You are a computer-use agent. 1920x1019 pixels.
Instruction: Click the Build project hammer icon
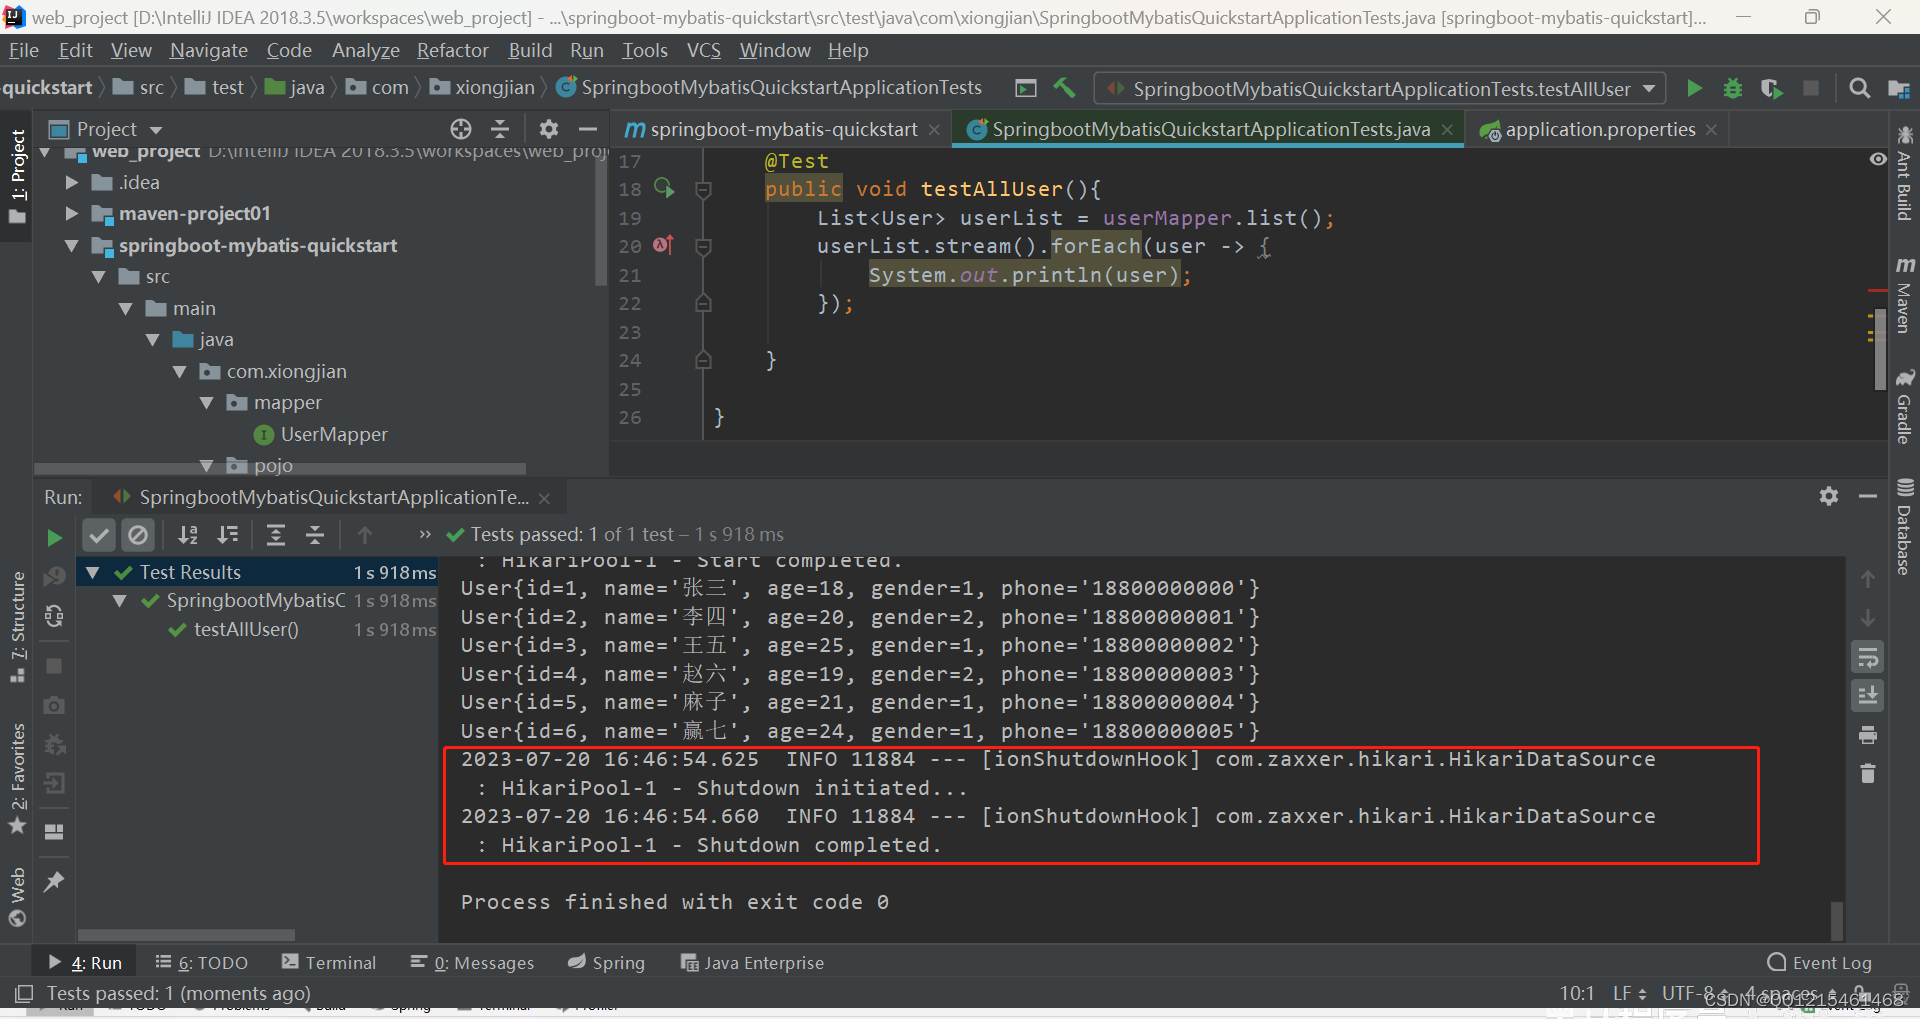[1064, 88]
